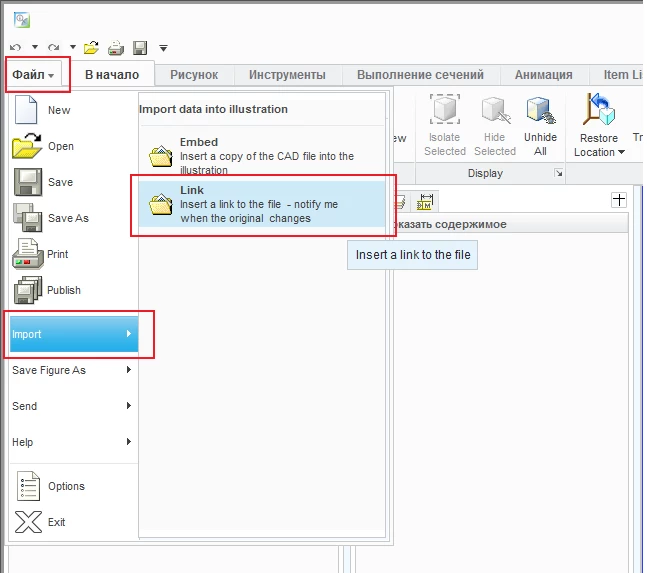Click the application logo icon at top left

(x=21, y=20)
